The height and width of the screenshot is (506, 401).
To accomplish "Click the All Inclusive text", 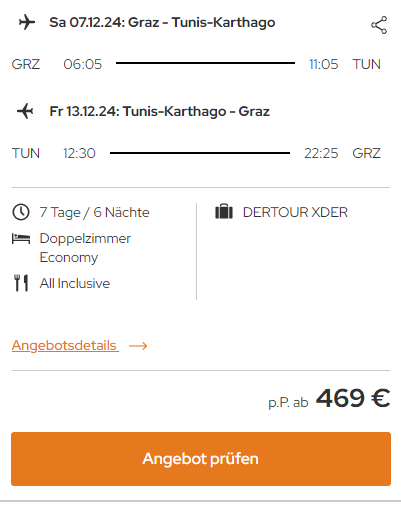I will (x=75, y=283).
